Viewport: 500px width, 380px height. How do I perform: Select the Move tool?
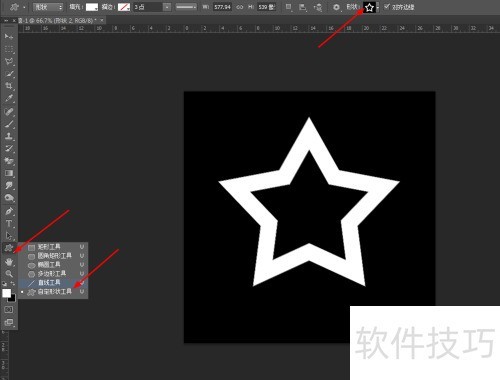(x=9, y=36)
